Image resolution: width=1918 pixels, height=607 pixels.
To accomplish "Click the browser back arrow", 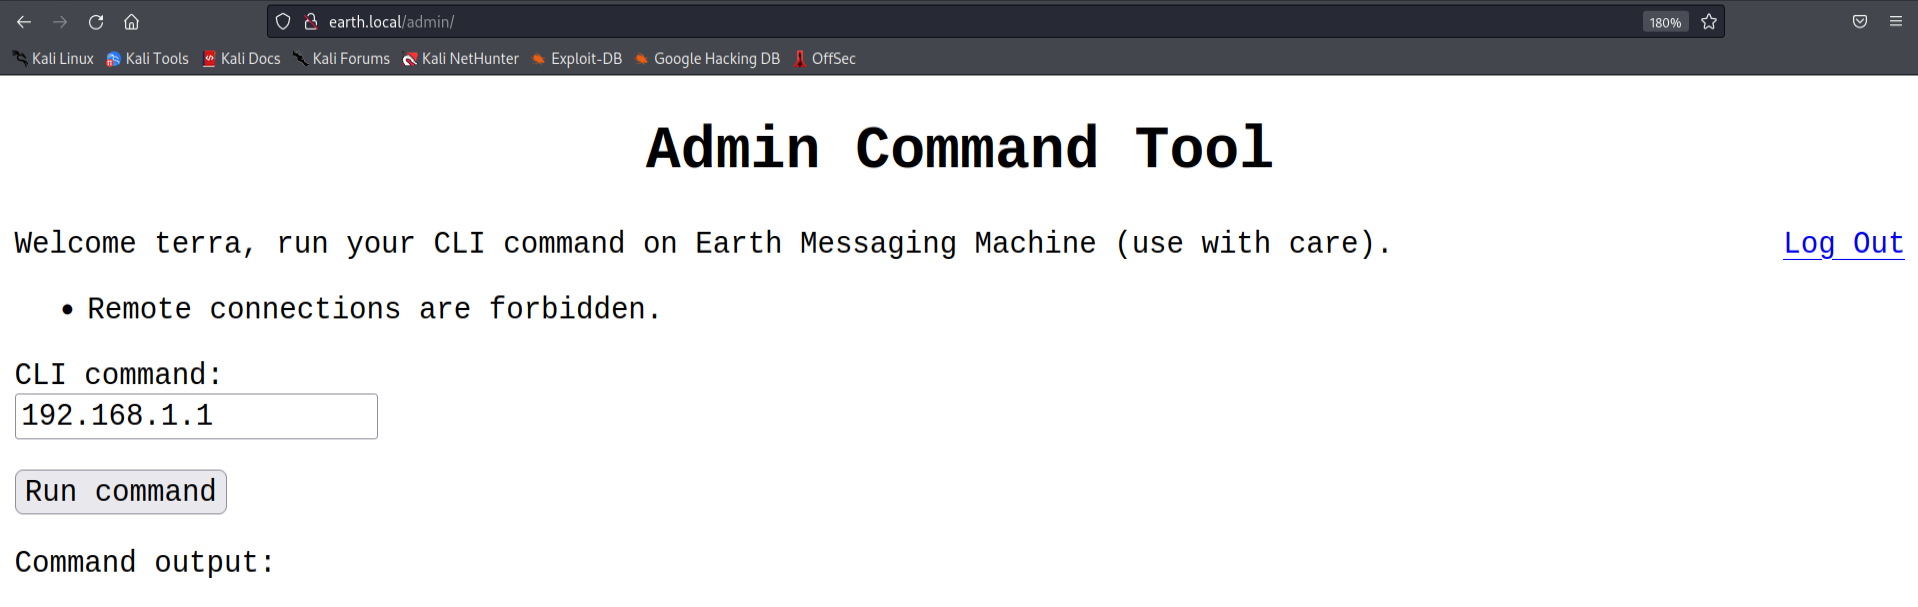I will coord(24,22).
